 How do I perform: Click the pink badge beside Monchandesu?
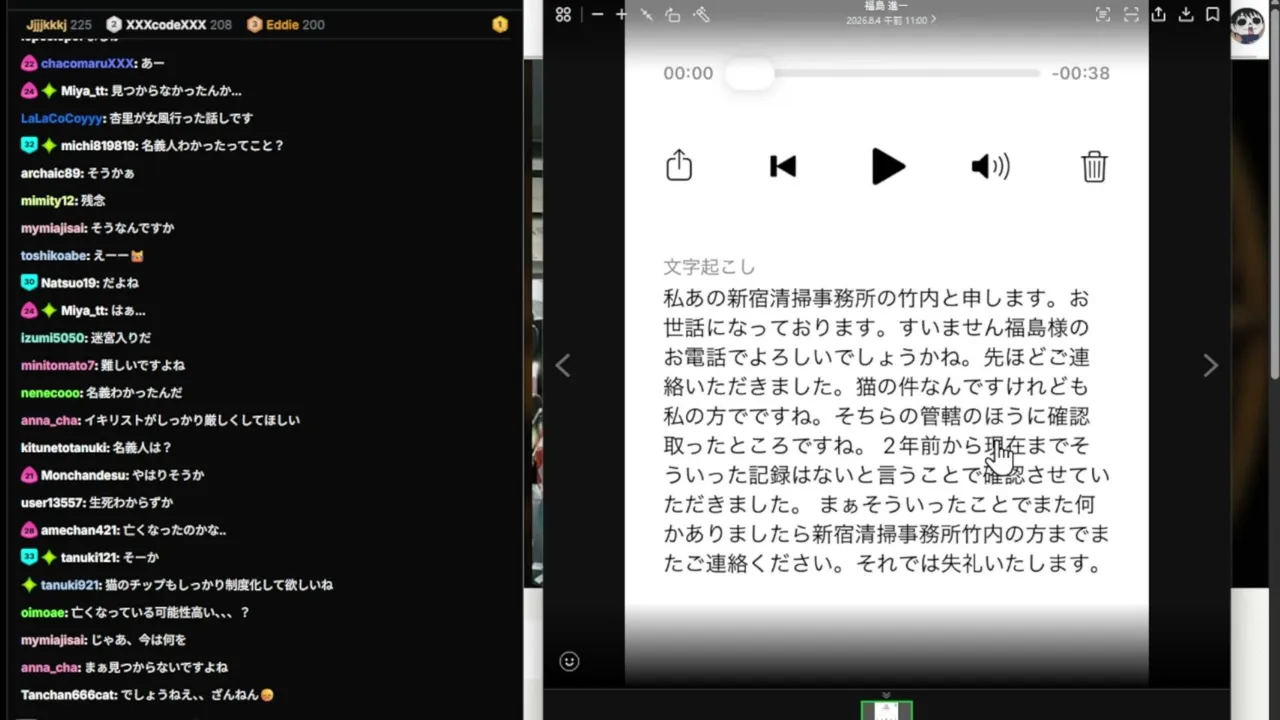pos(29,475)
